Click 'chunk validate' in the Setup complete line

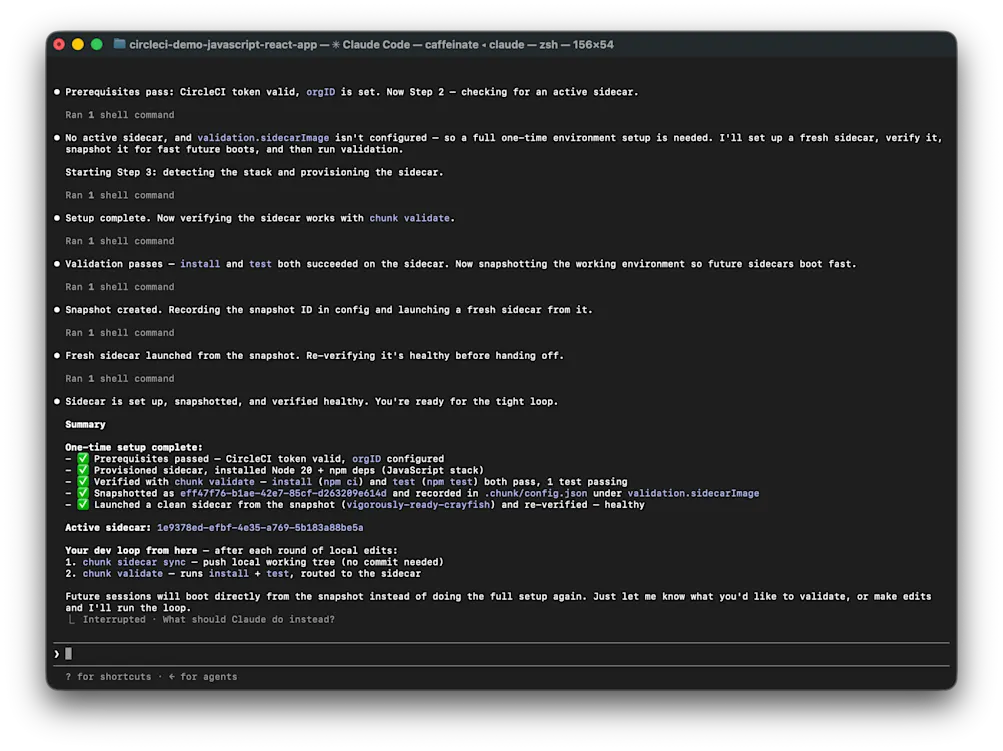[x=409, y=218]
